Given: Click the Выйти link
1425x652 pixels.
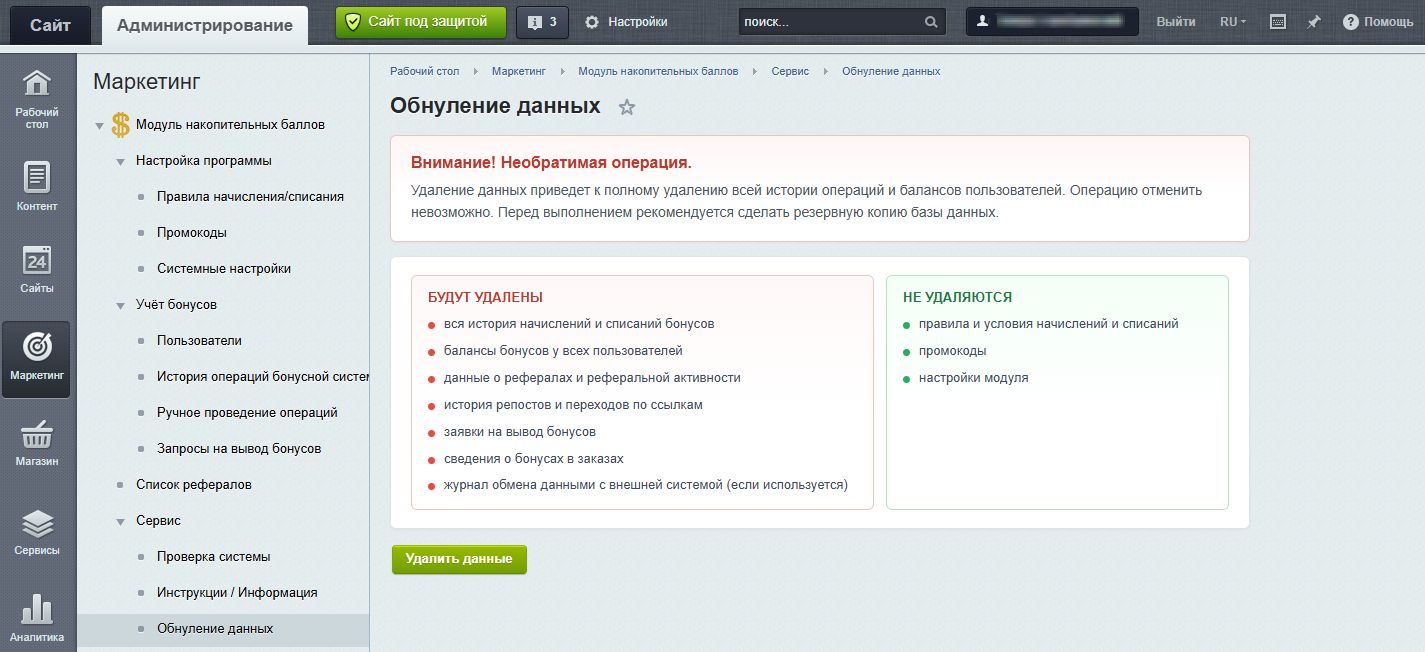Looking at the screenshot, I should tap(1176, 22).
